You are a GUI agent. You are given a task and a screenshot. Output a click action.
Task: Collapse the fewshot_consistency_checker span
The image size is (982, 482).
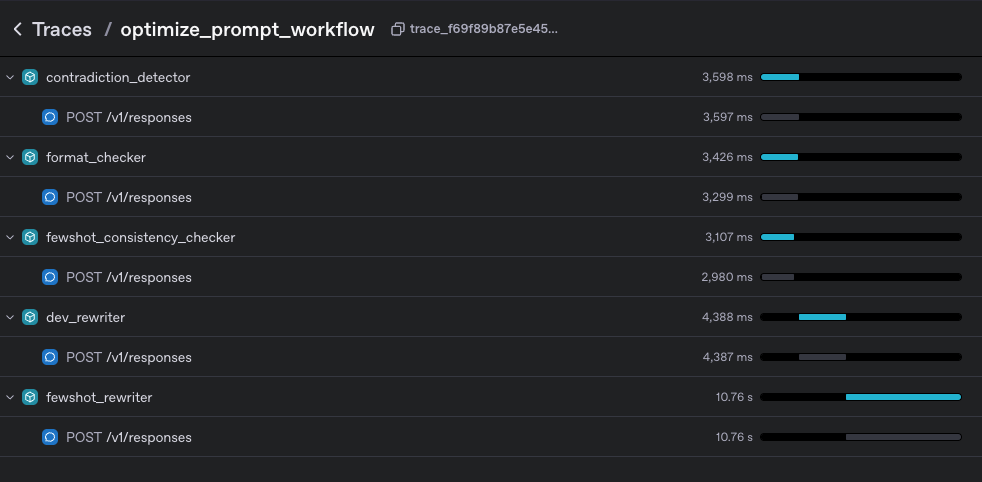pos(10,237)
